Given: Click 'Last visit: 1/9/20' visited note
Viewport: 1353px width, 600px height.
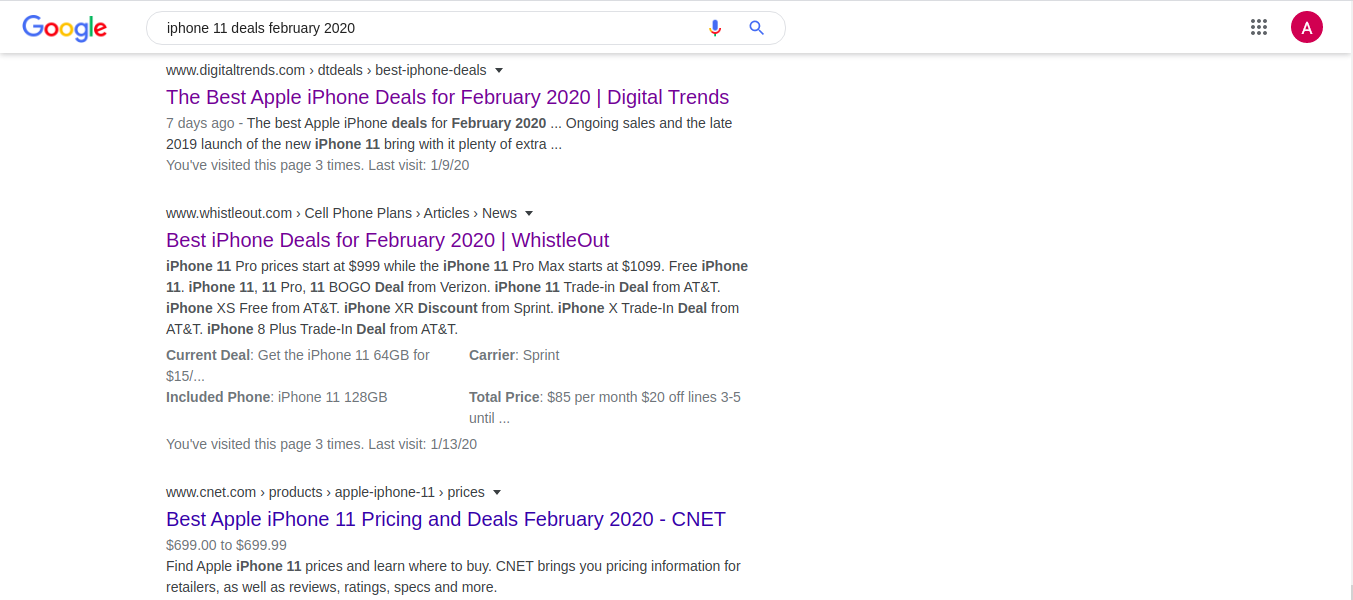Looking at the screenshot, I should click(419, 165).
